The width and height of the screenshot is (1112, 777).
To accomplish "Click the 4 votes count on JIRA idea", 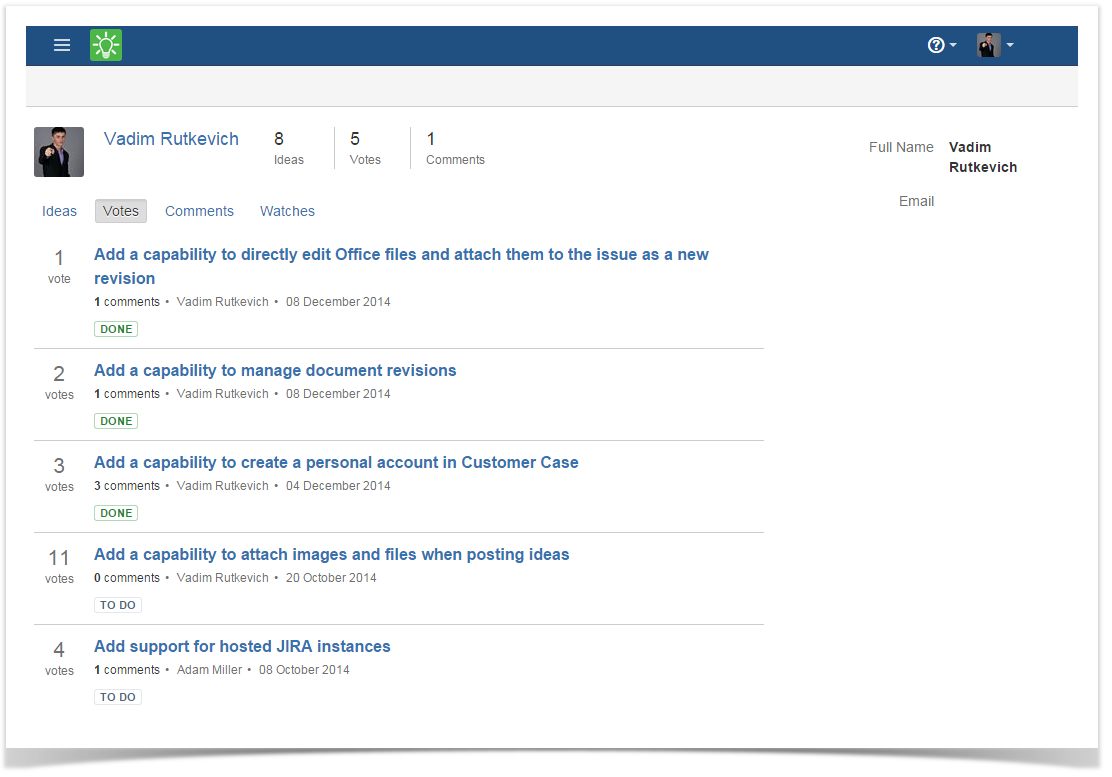I will pos(59,658).
